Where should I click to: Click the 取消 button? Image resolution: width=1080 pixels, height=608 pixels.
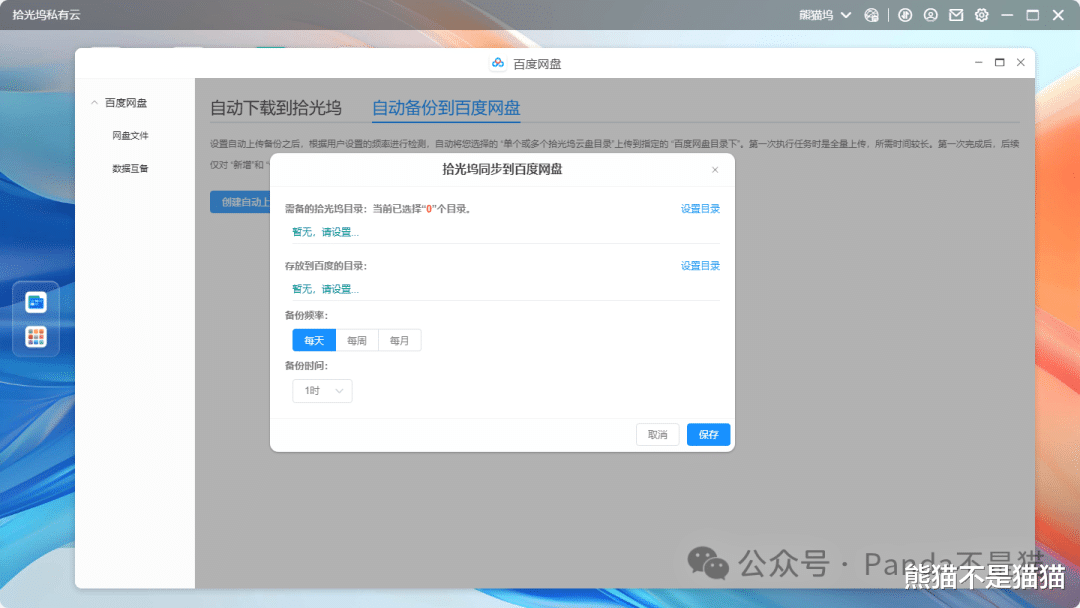(x=658, y=434)
